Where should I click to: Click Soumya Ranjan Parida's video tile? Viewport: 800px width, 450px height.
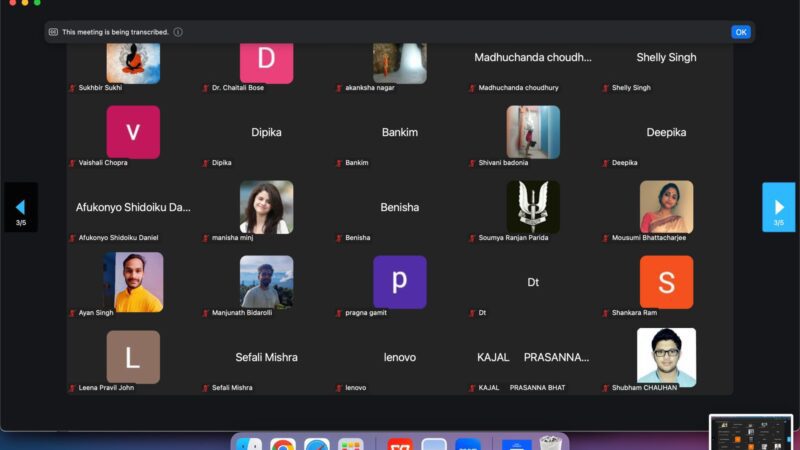(533, 207)
